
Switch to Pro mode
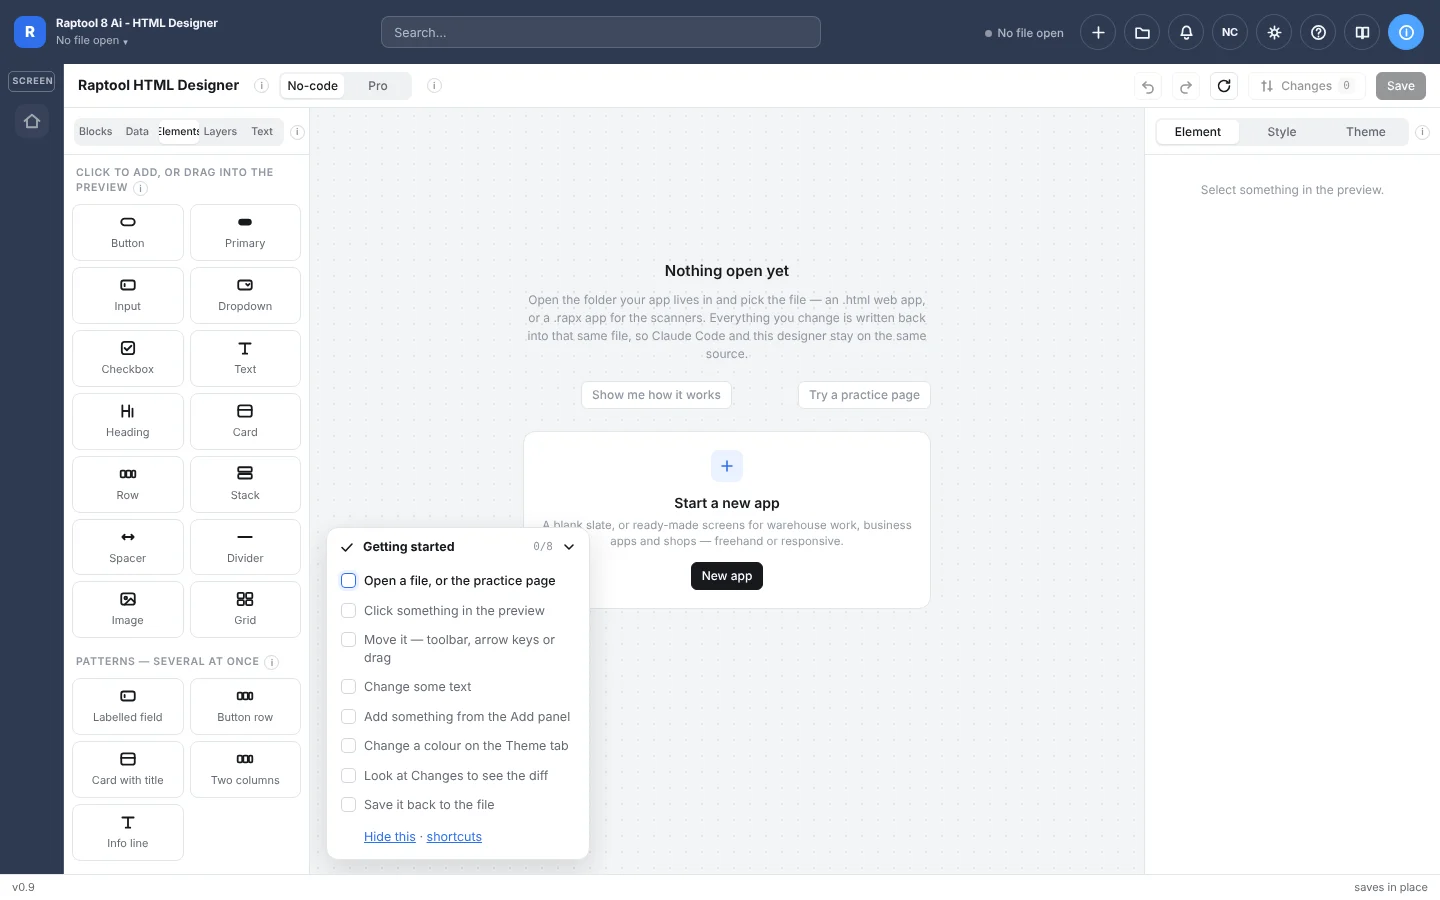point(378,86)
